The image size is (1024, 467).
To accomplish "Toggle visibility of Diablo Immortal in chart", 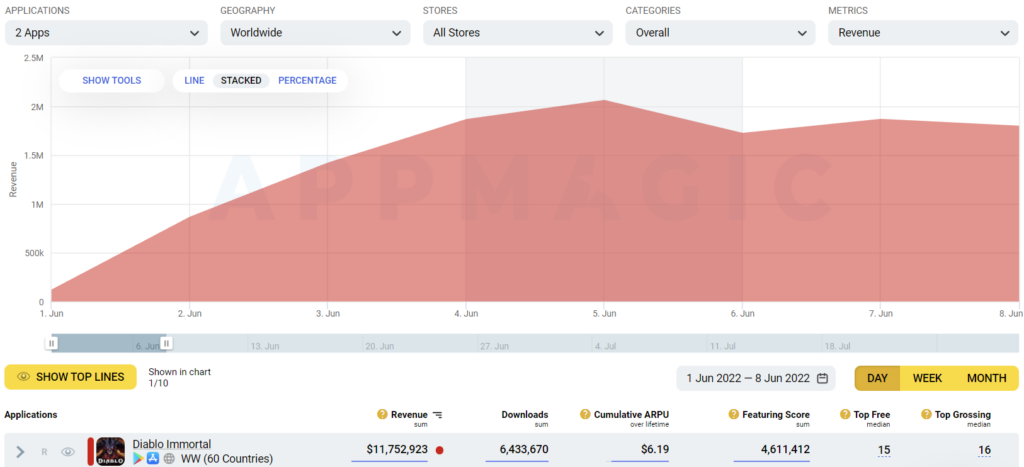I will coord(68,452).
